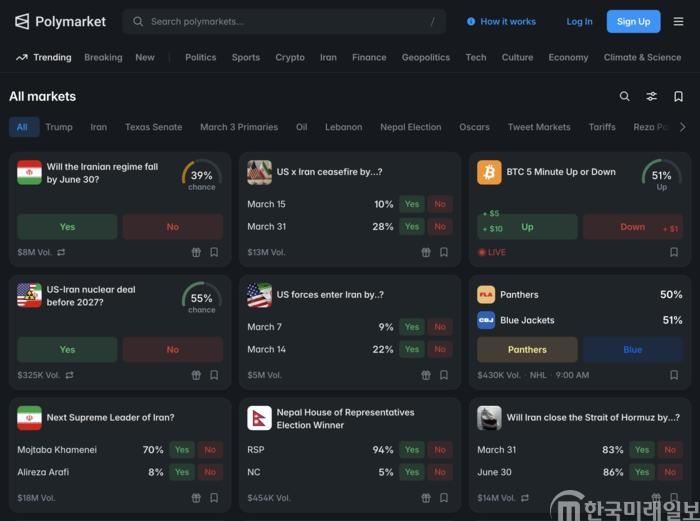Select the Oil filter chip
700x521 pixels.
302,127
